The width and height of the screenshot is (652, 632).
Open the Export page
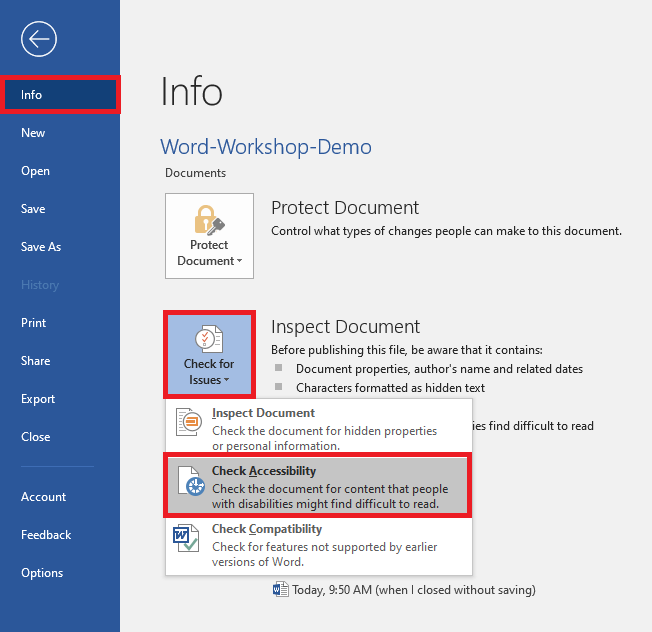click(x=38, y=399)
